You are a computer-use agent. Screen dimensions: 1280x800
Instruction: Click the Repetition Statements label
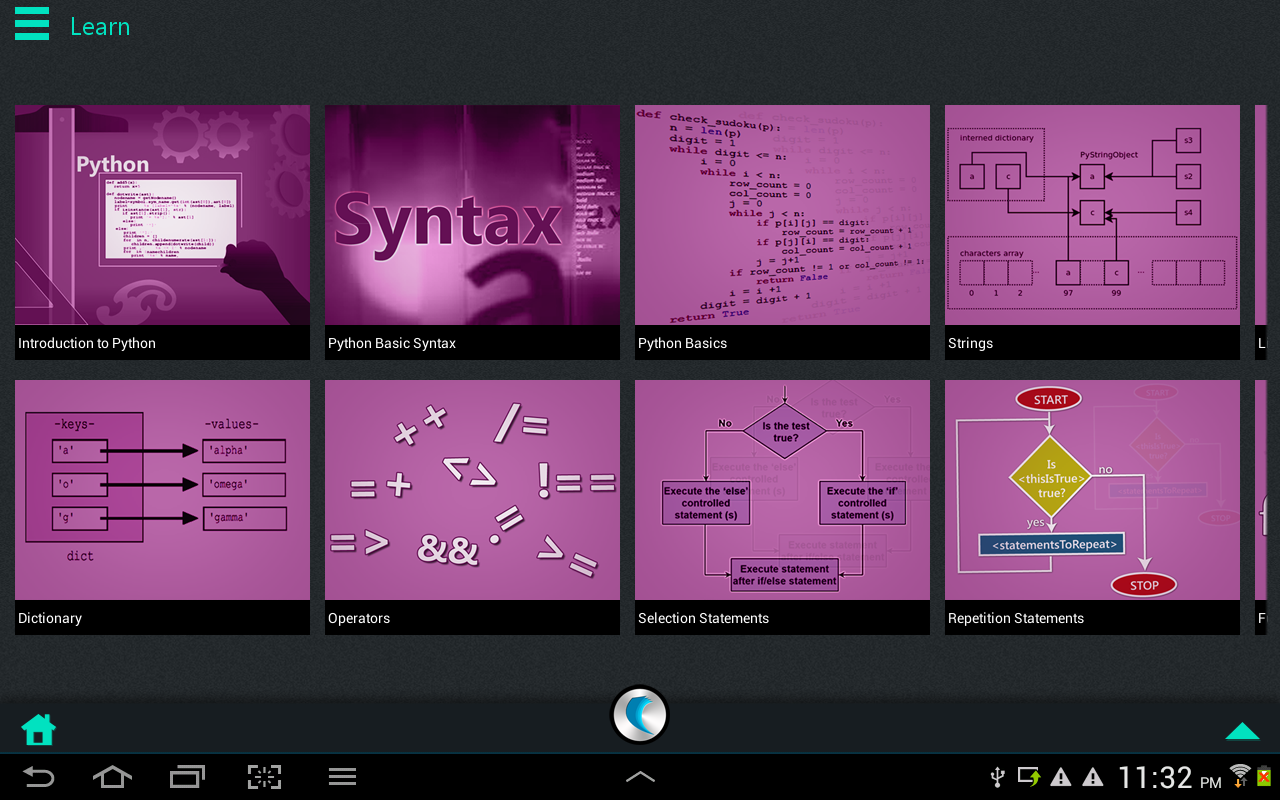pyautogui.click(x=1016, y=618)
